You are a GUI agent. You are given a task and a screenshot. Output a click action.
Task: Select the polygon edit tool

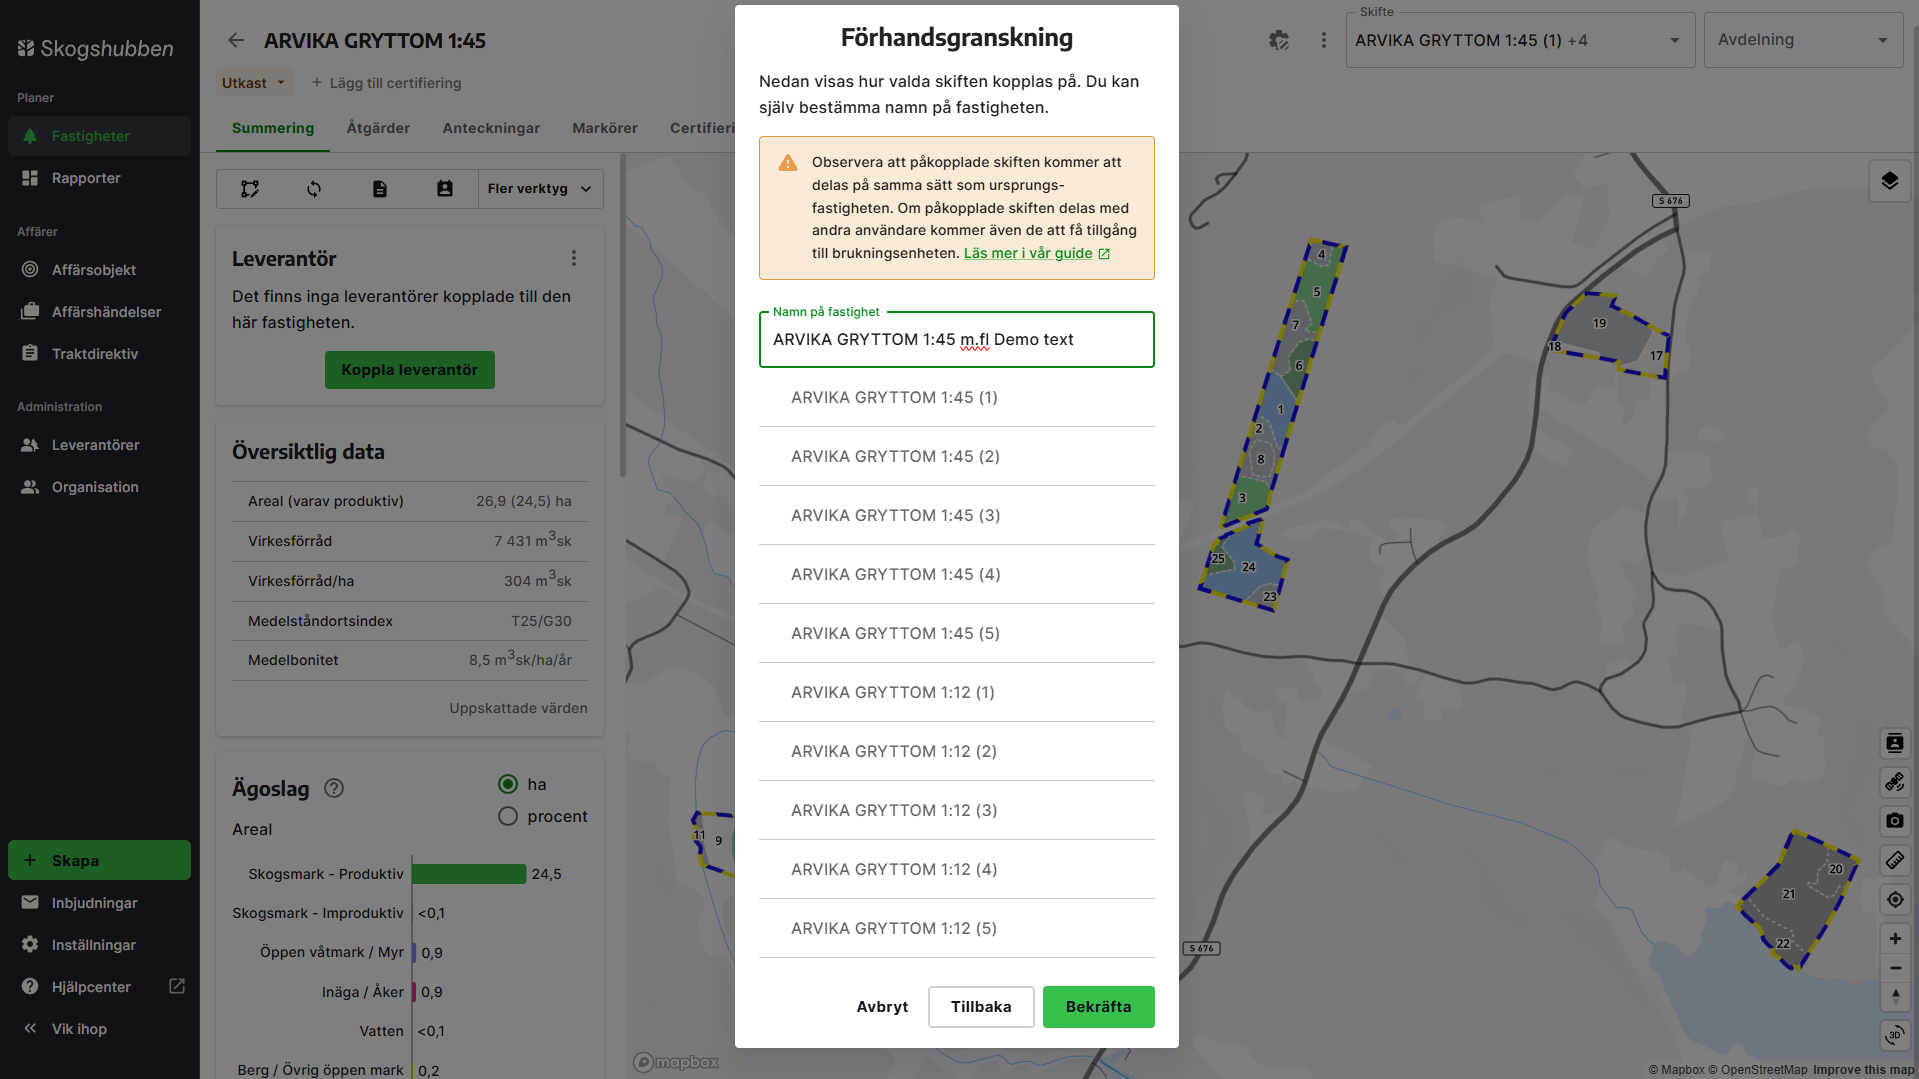[249, 188]
